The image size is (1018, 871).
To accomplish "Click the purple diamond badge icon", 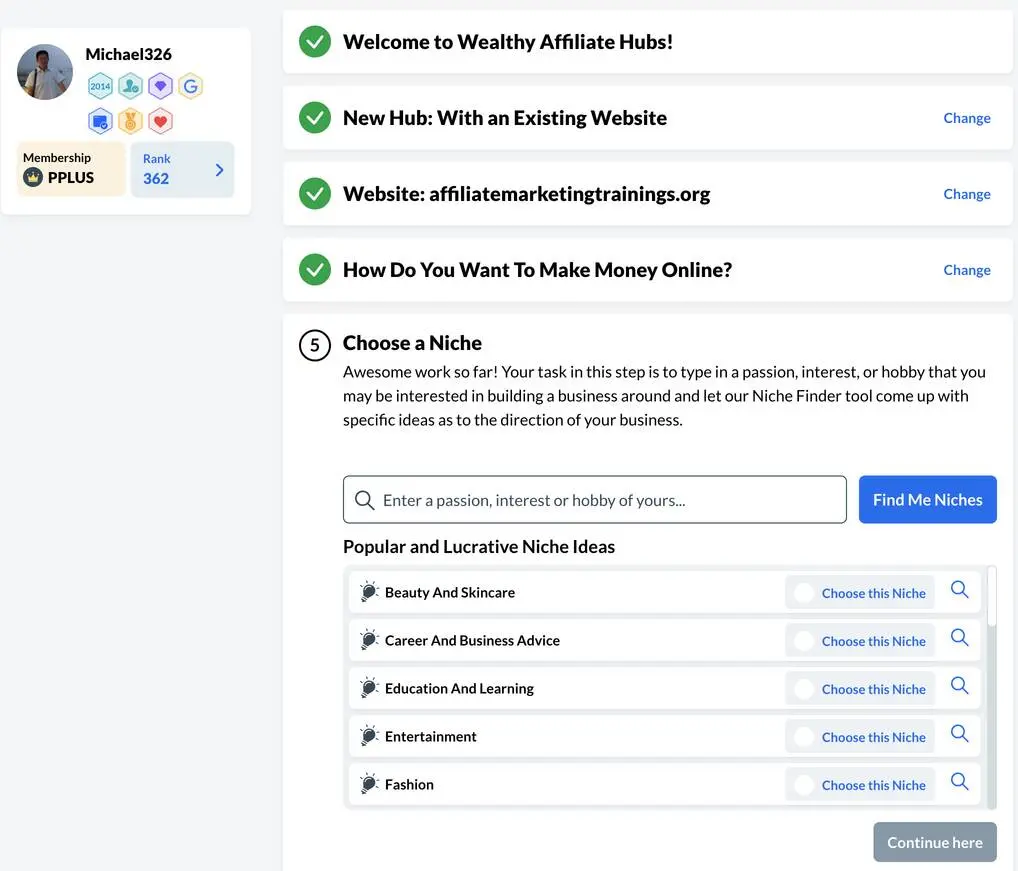I will [160, 86].
